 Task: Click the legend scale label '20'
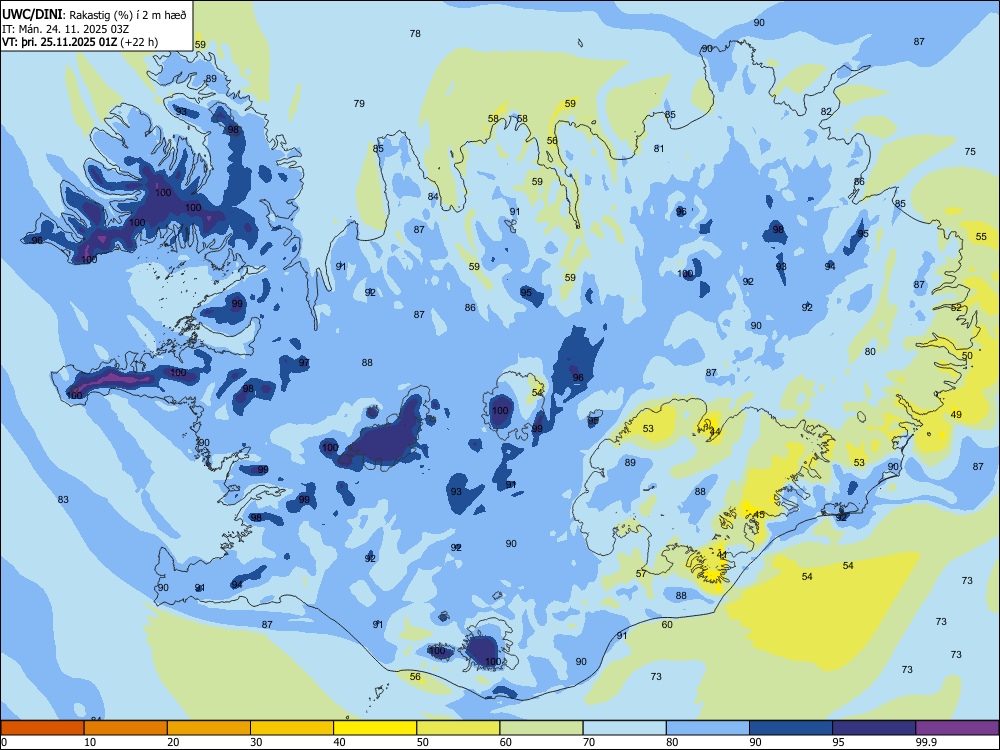tap(173, 742)
